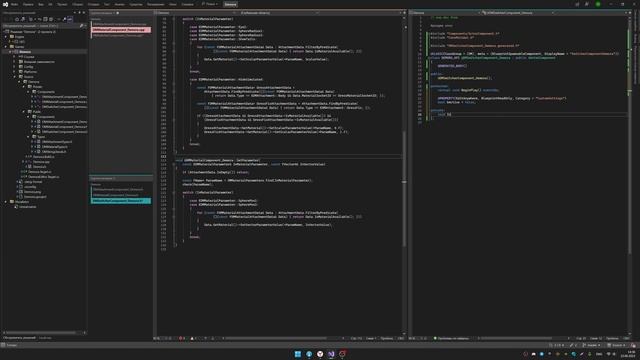This screenshot has height=360, width=640.
Task: Collapse the Source folder node
Action: (x=15, y=77)
